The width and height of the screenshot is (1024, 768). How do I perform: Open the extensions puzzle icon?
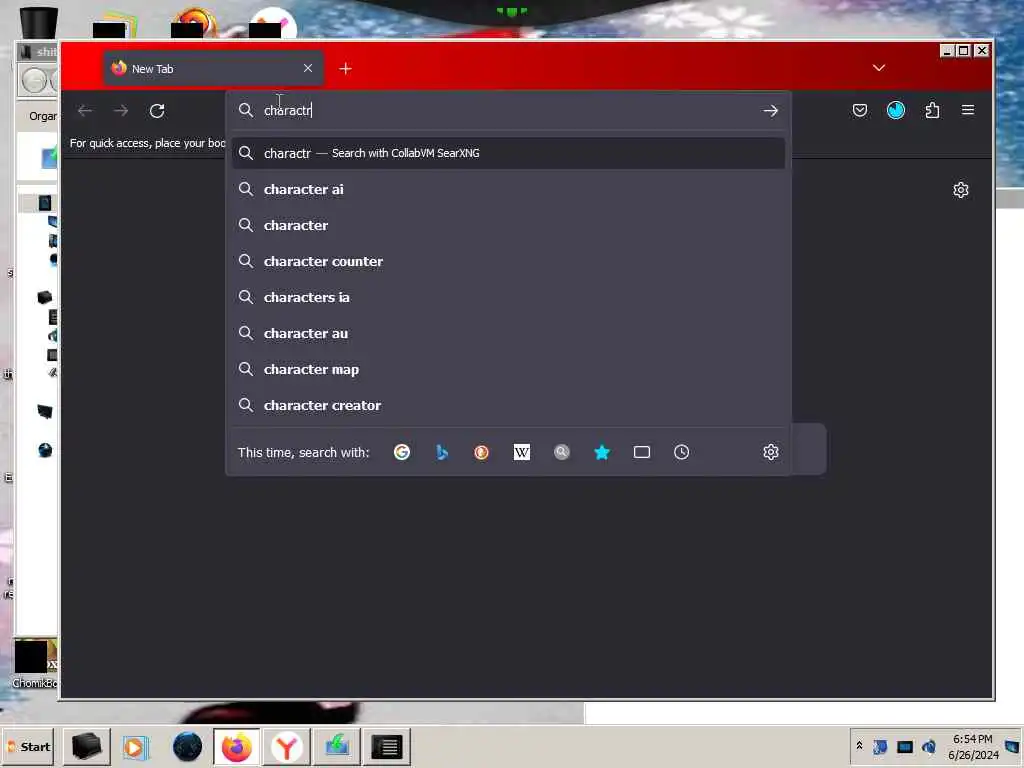932,110
